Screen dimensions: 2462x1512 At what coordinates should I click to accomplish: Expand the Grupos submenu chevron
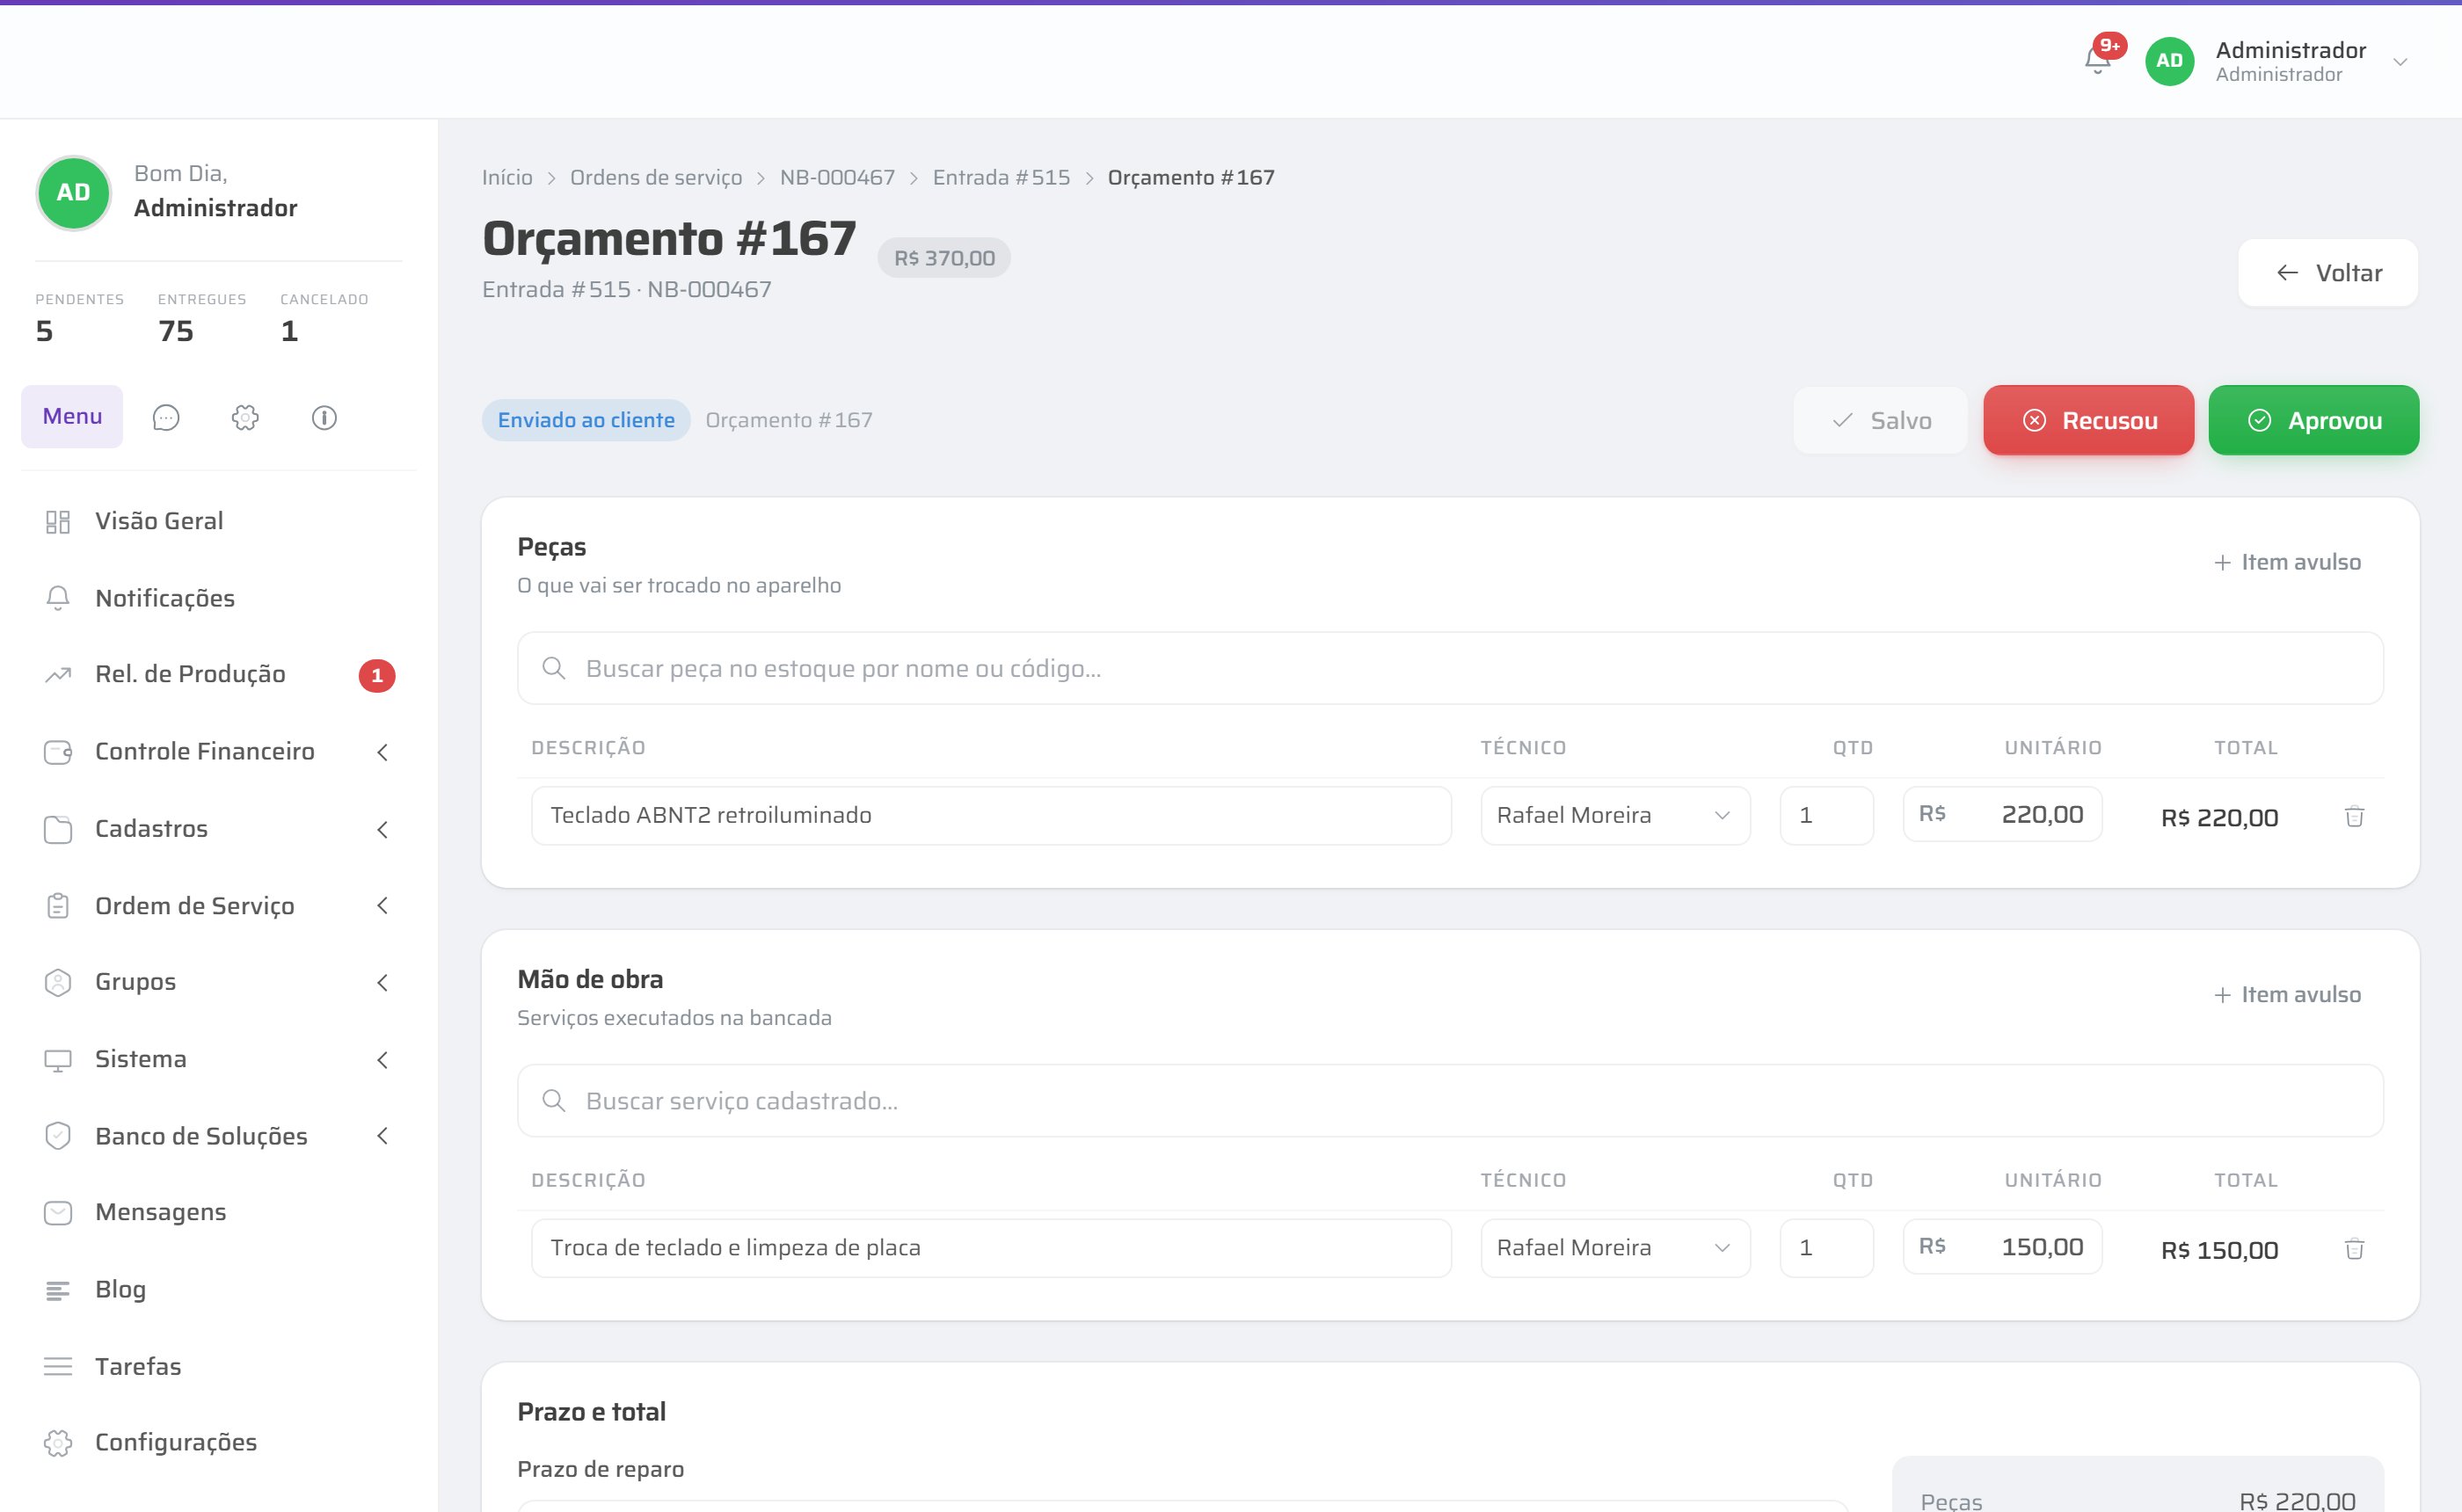pyautogui.click(x=382, y=983)
